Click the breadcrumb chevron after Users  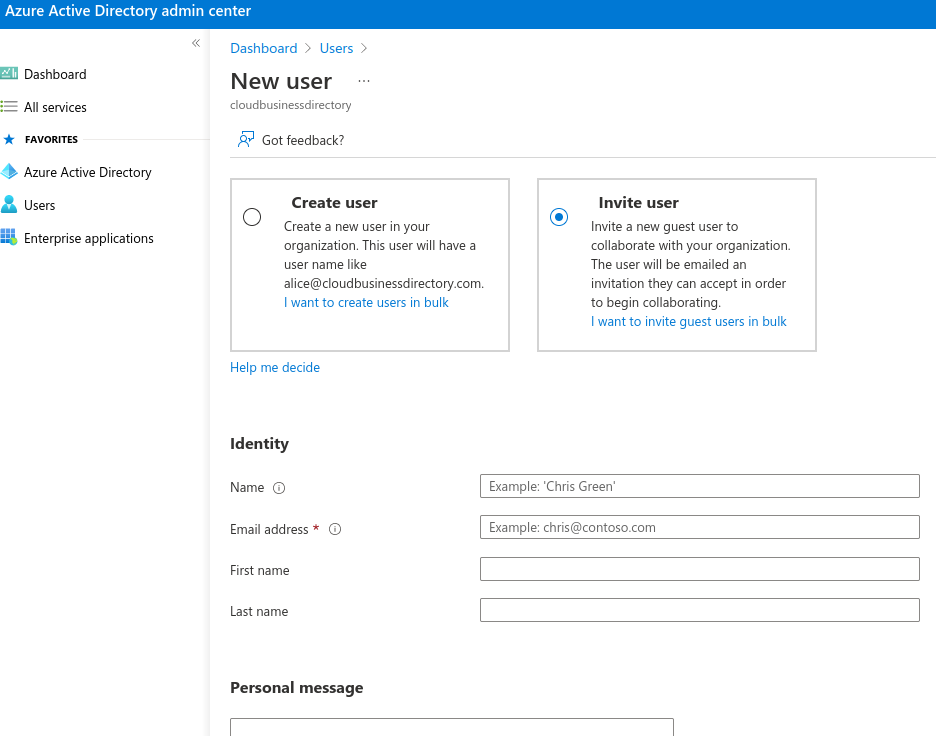[364, 48]
